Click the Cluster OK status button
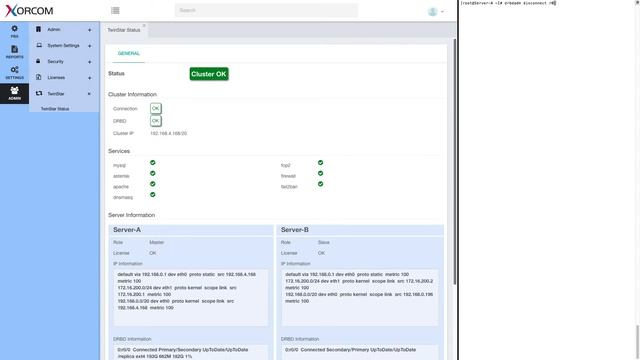Viewport: 640px width, 360px height. coord(209,74)
